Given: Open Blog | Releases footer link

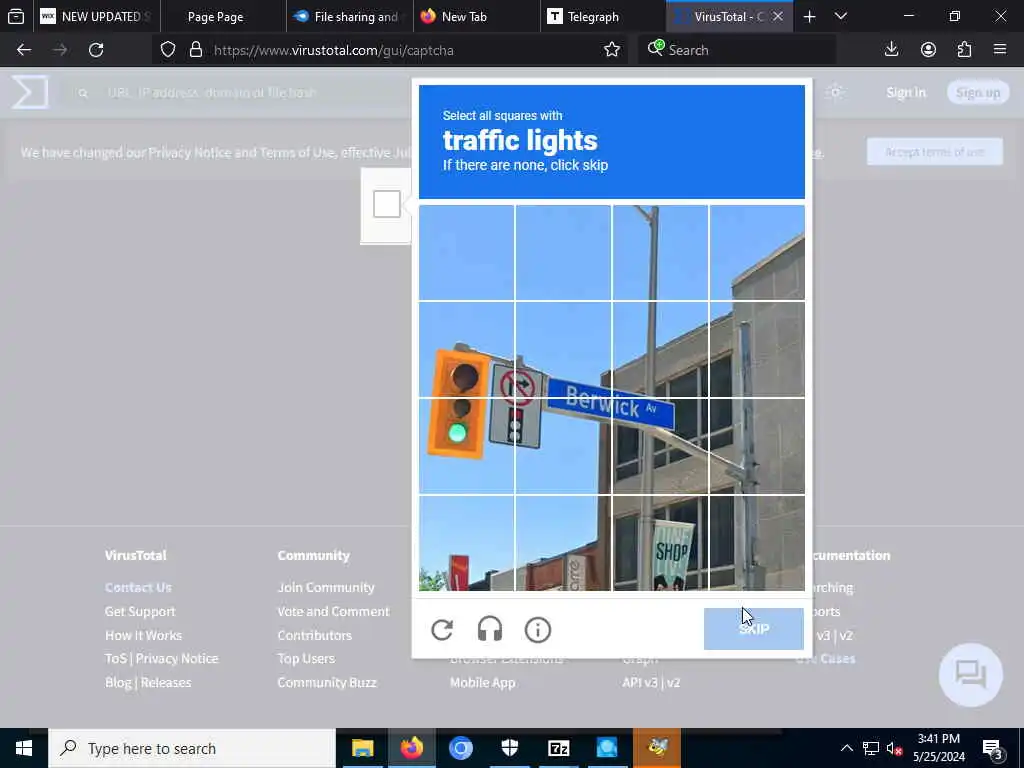Looking at the screenshot, I should [148, 682].
